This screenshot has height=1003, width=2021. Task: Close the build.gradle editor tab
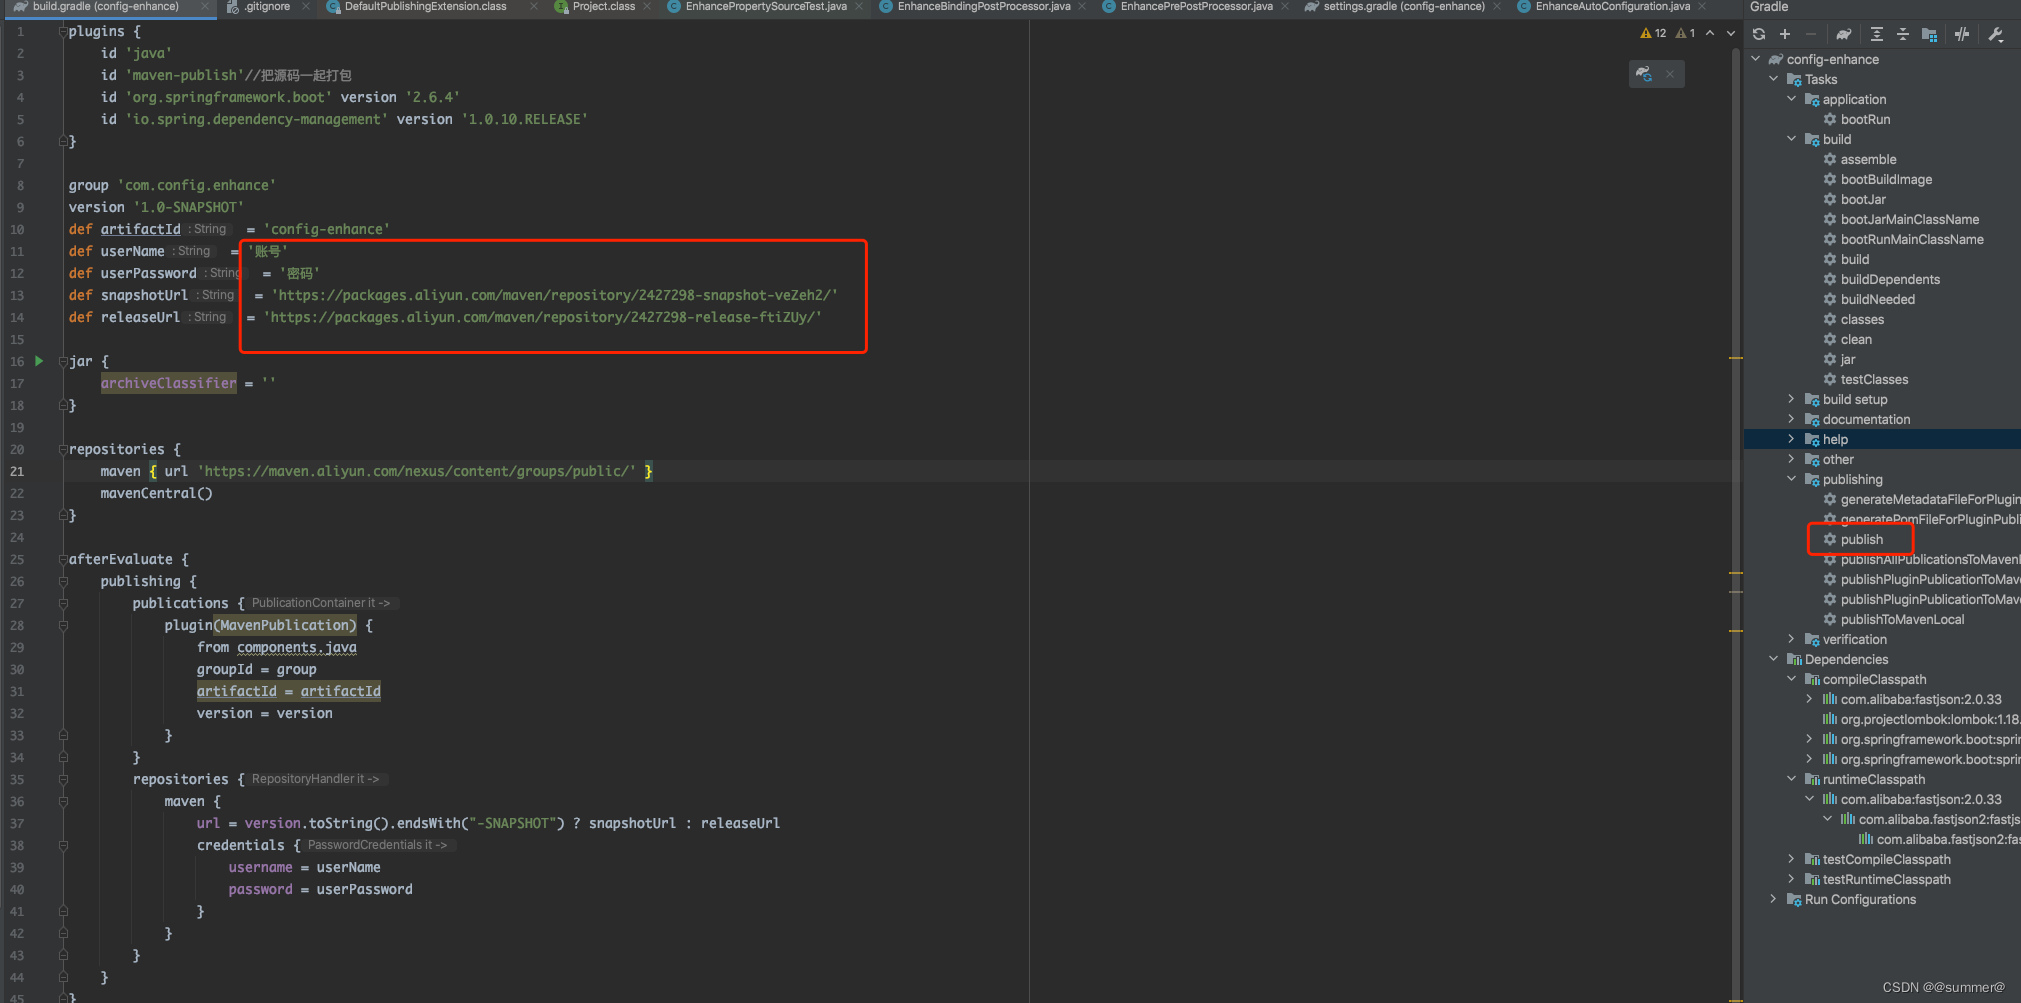[204, 6]
